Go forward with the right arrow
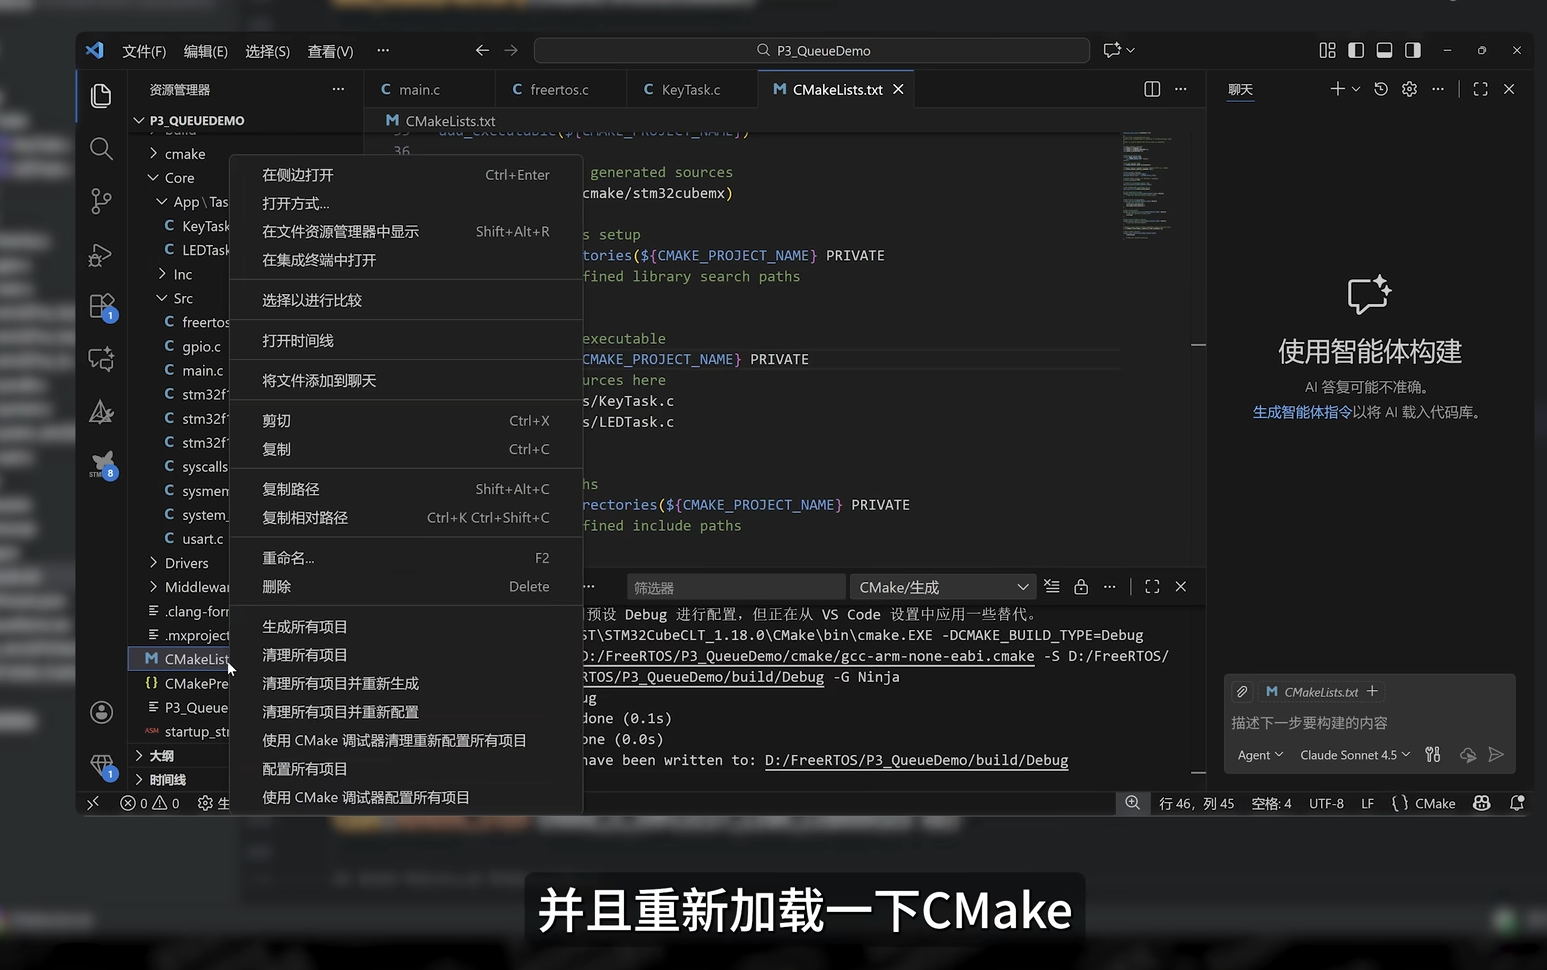 [511, 50]
